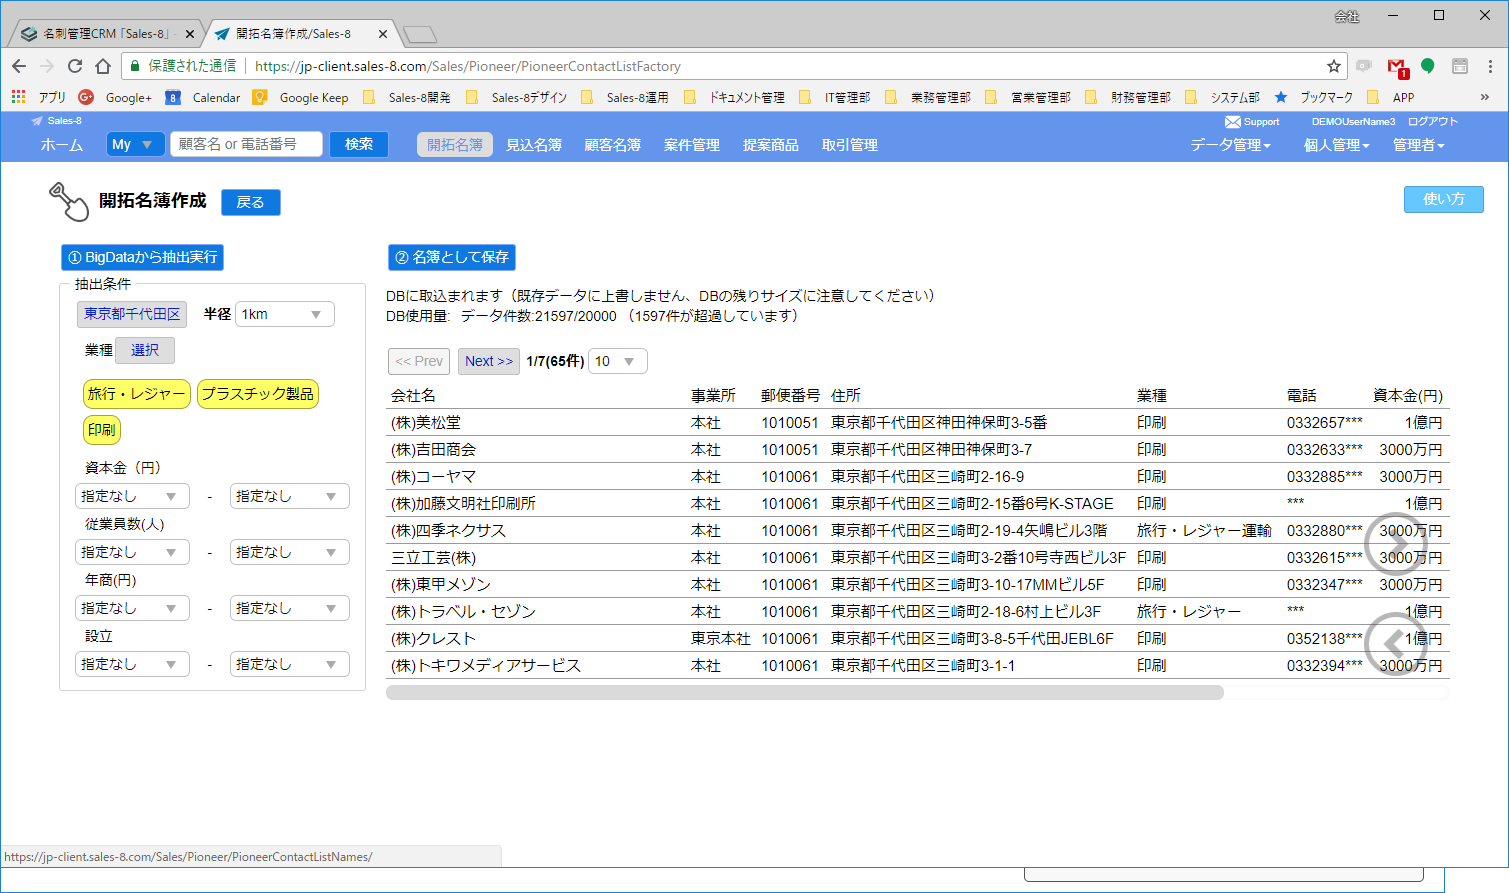This screenshot has height=893, width=1509.
Task: Reload the page with refresh icon
Action: (x=75, y=66)
